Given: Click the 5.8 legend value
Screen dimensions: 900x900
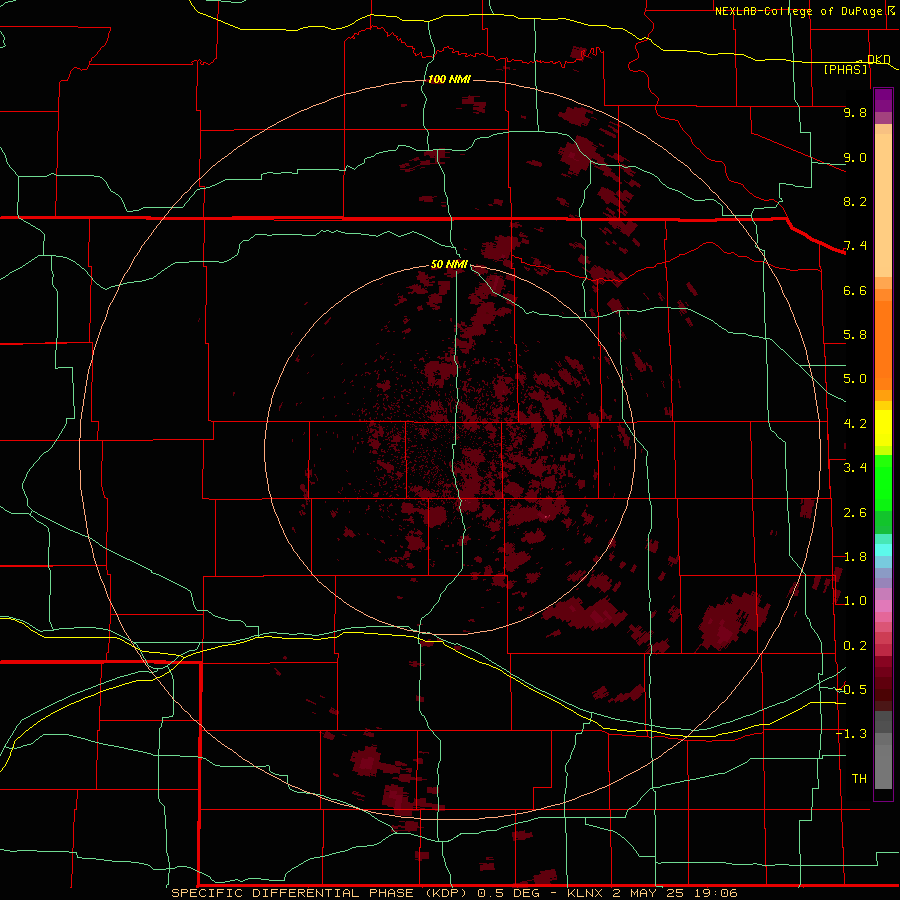Looking at the screenshot, I should 855,335.
